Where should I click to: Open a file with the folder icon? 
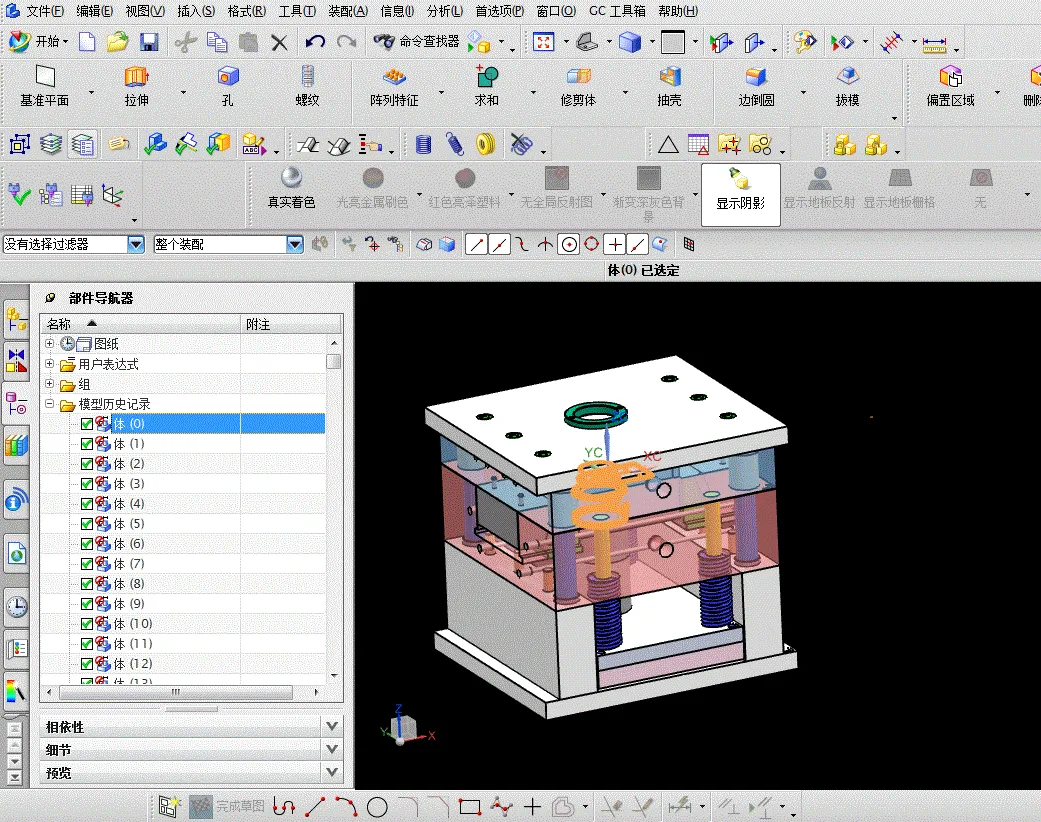[x=118, y=42]
